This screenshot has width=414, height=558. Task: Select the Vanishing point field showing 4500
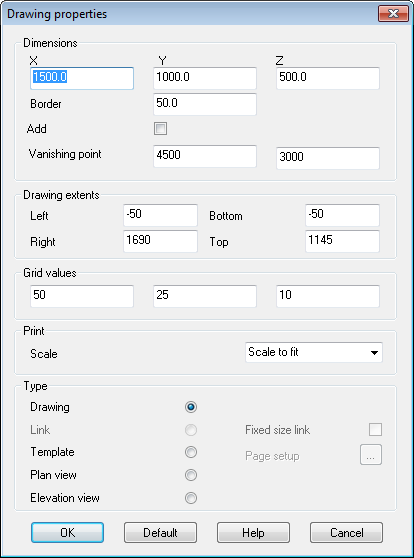(205, 156)
